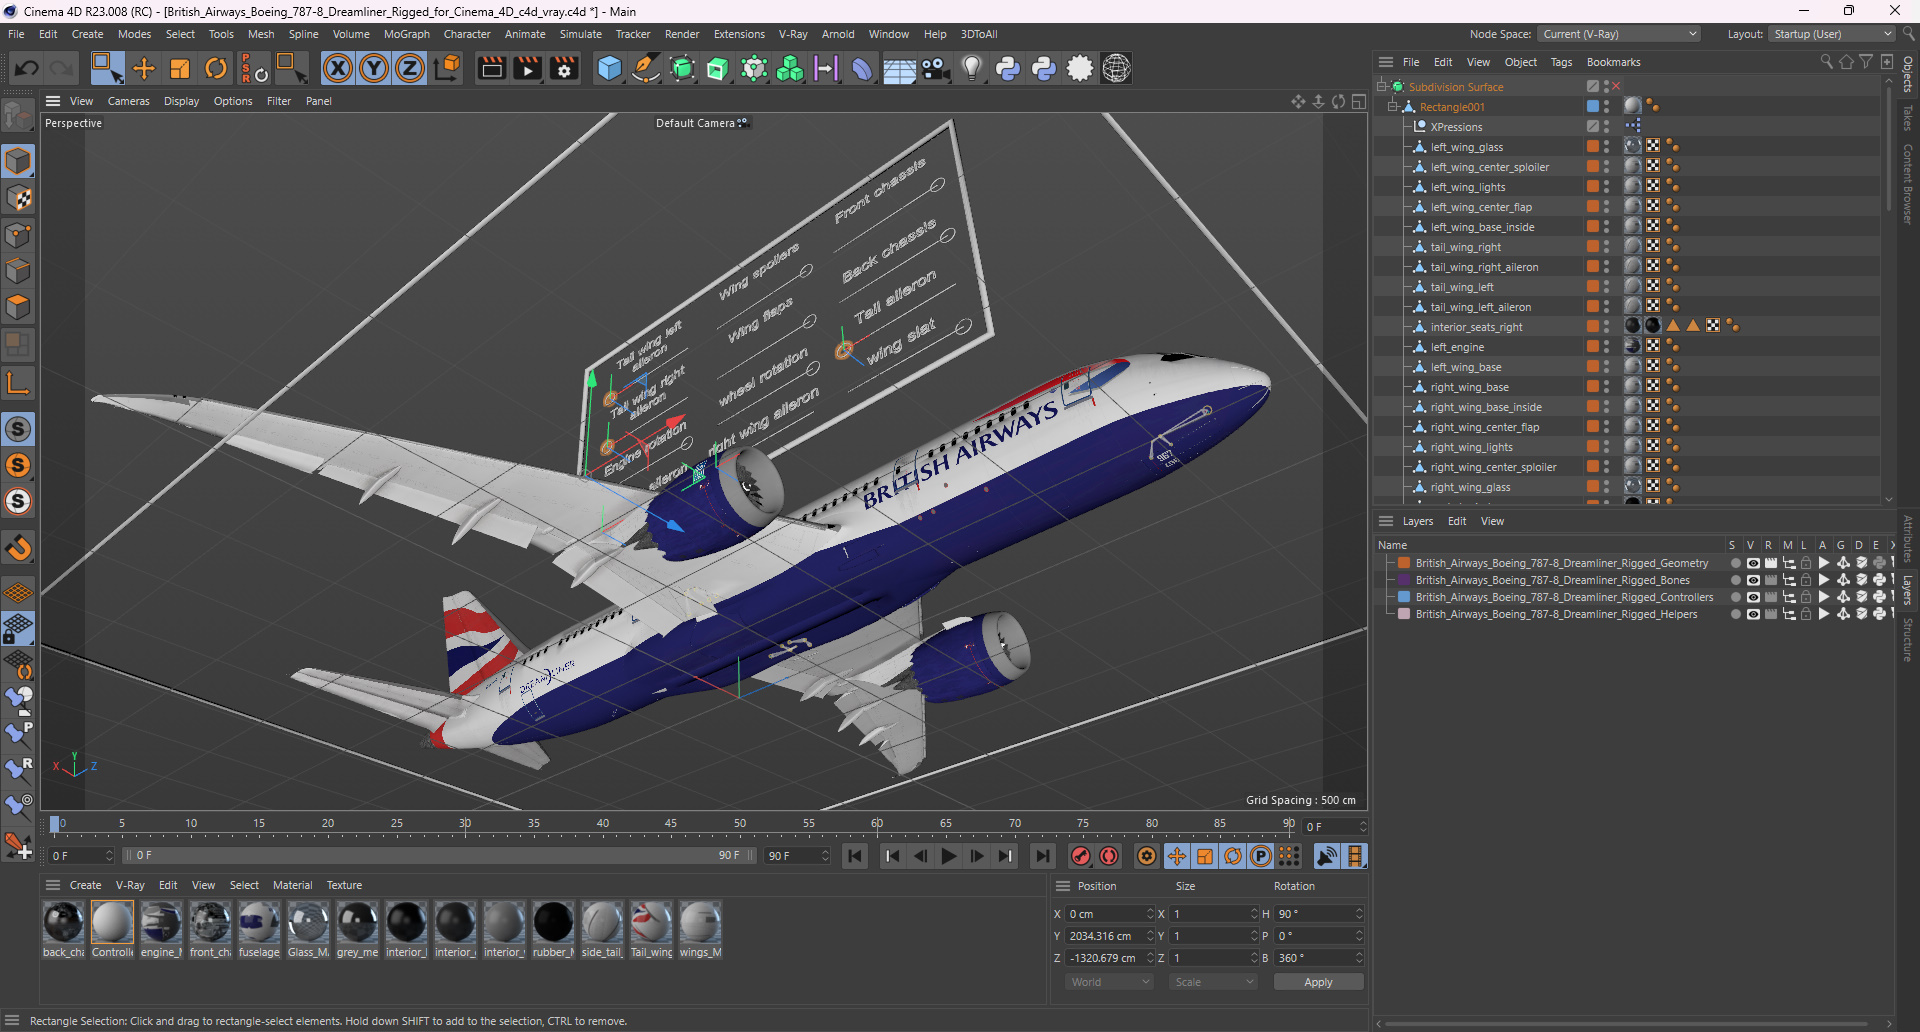The image size is (1920, 1032).
Task: Click the Enable Snap S icon
Action: [x=18, y=429]
